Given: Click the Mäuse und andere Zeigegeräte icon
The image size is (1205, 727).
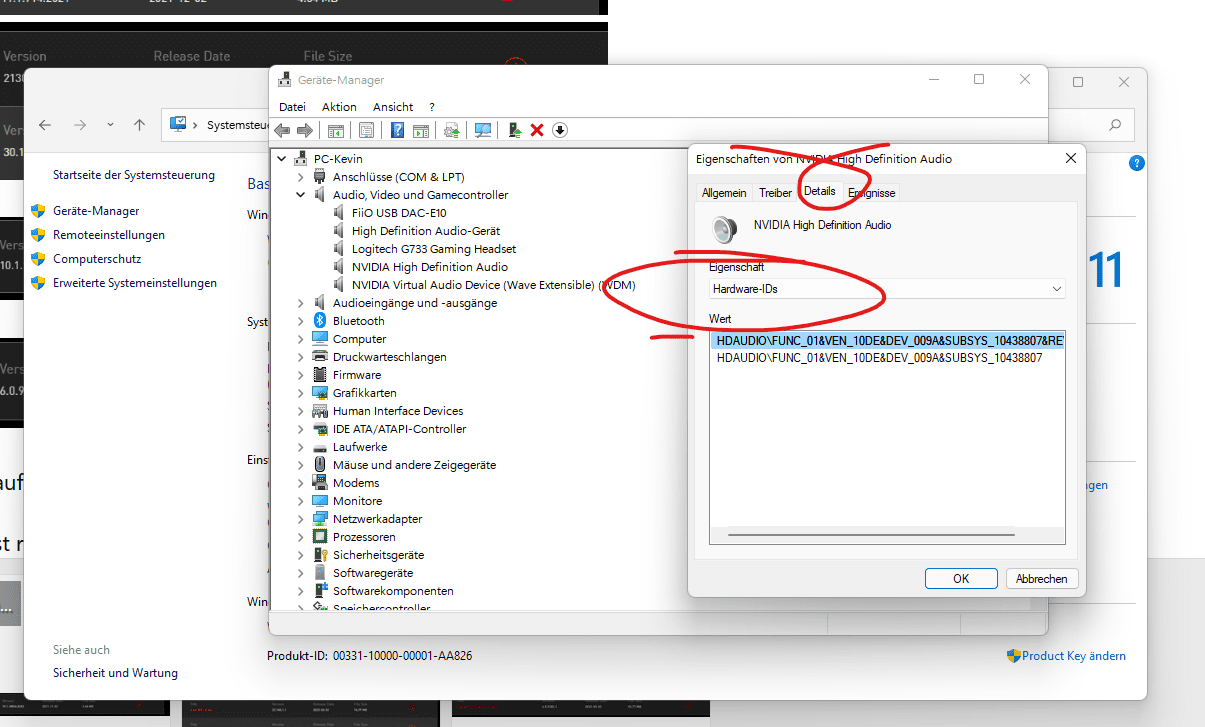Looking at the screenshot, I should click(x=320, y=465).
